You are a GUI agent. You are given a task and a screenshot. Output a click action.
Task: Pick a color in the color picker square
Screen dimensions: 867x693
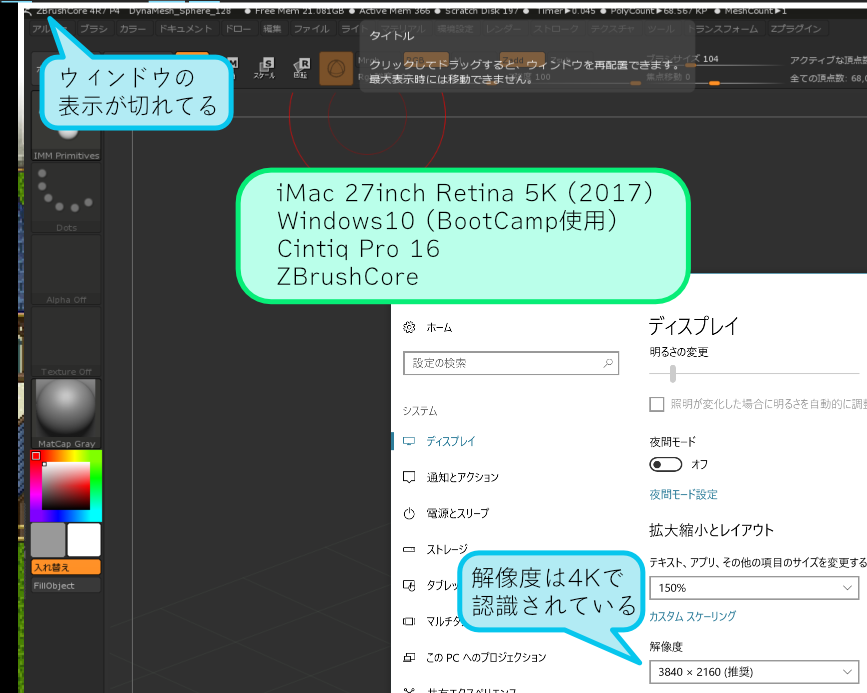point(66,486)
